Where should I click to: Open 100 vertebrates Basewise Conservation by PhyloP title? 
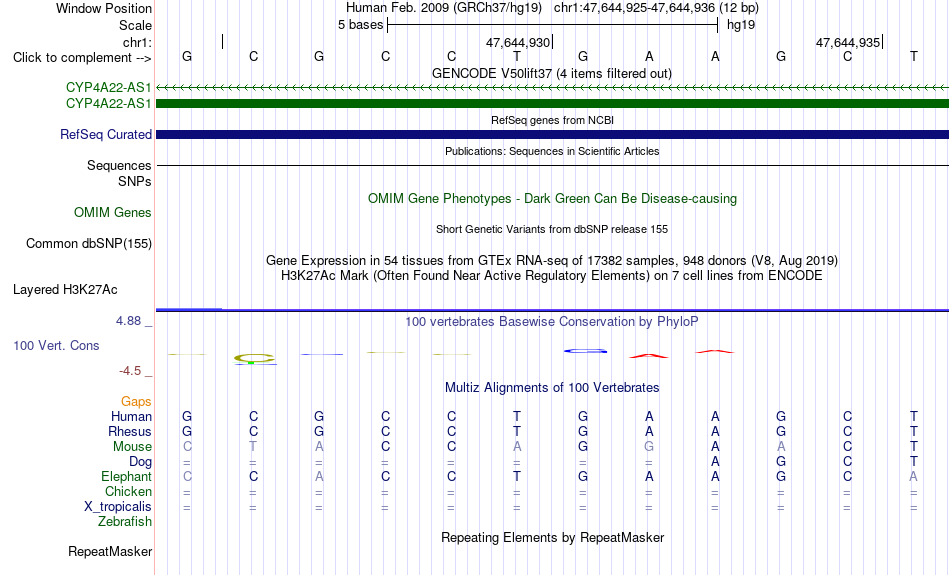(551, 322)
